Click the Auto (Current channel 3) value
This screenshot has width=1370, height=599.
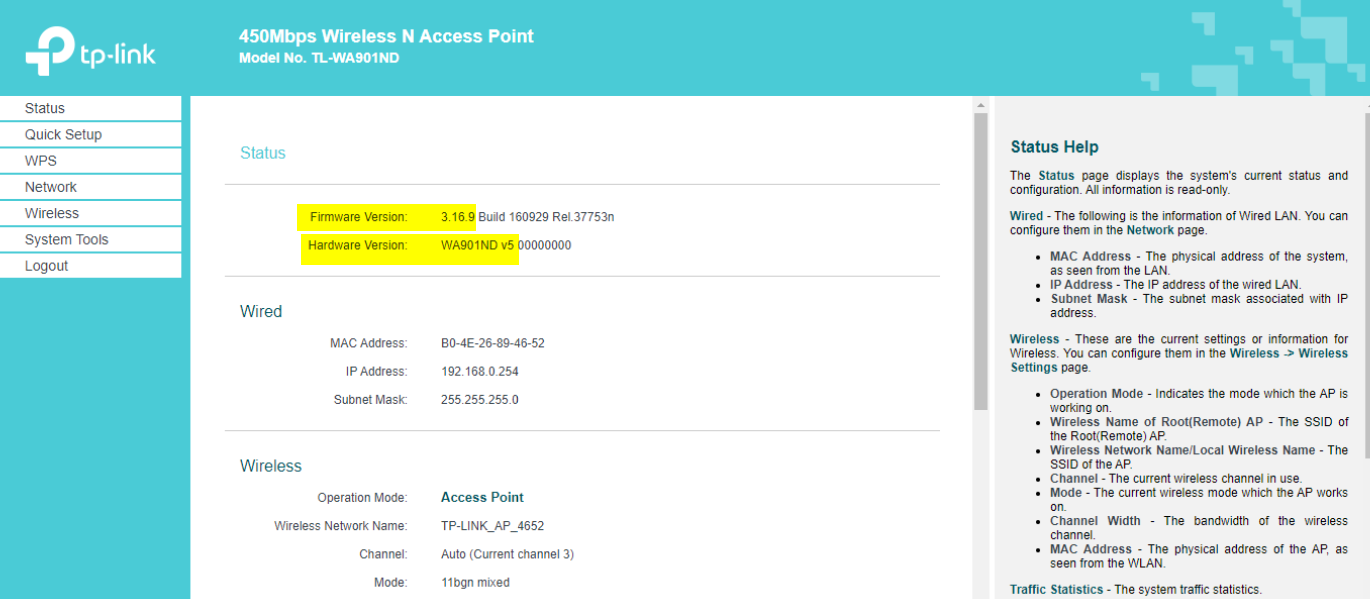(x=507, y=554)
